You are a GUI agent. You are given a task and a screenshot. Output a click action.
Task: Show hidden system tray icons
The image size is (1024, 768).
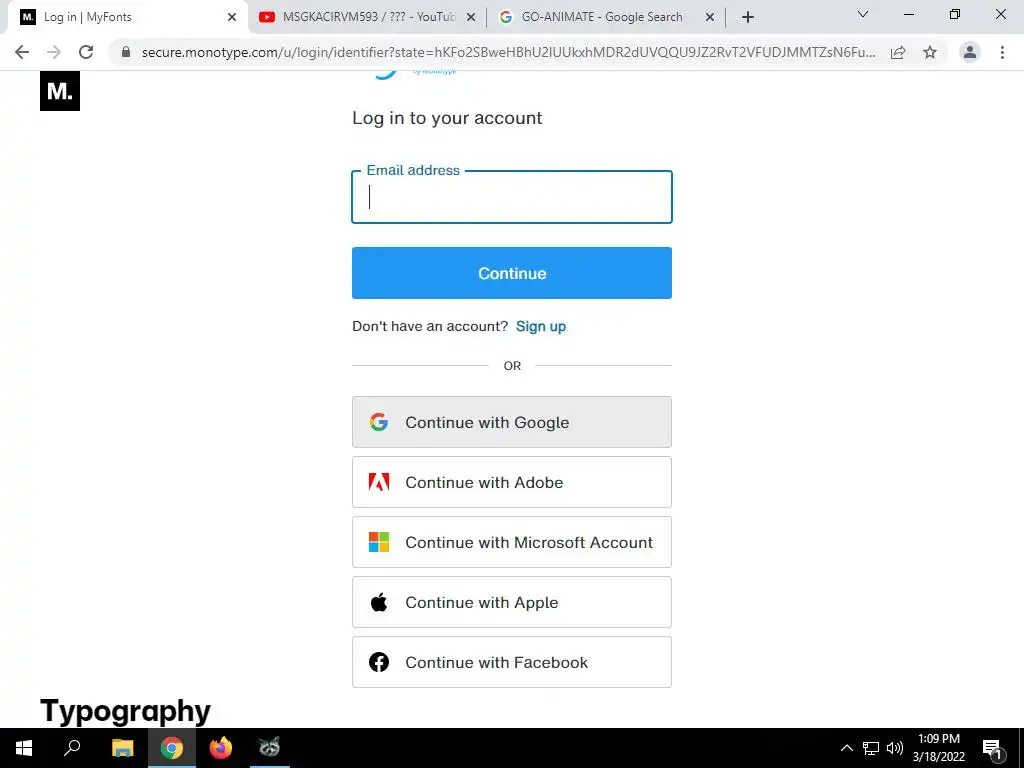coord(846,748)
